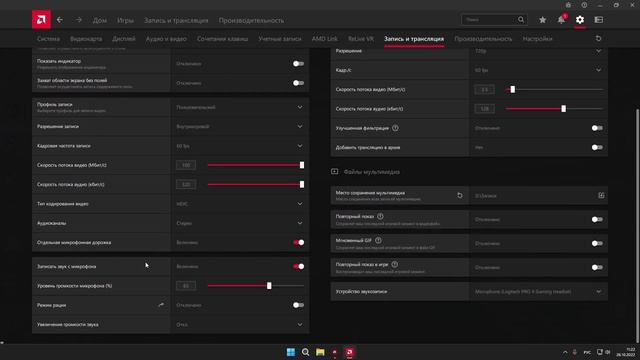
Task: Toggle Добавить трансляцию в архив
Action: pyautogui.click(x=597, y=147)
